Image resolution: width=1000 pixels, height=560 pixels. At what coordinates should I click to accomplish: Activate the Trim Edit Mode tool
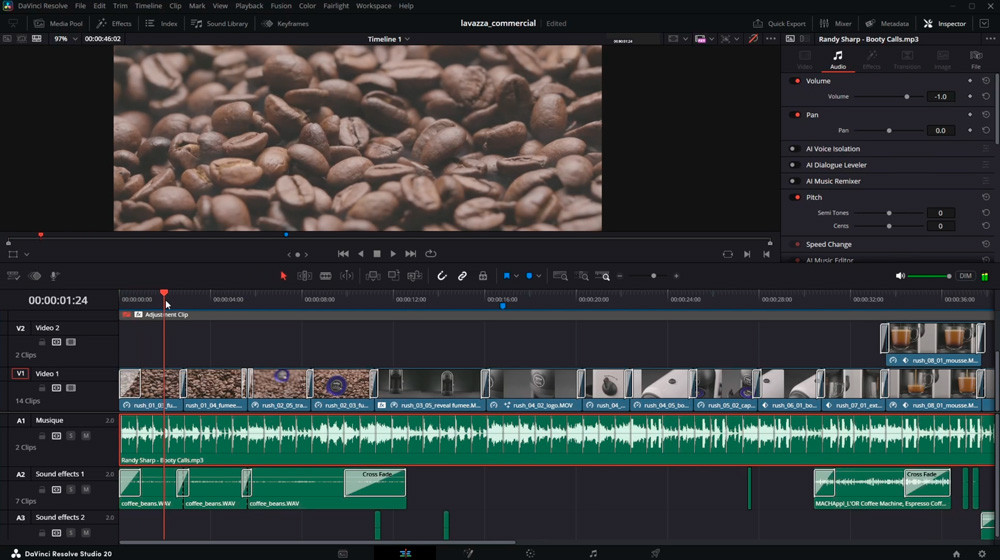[x=304, y=276]
